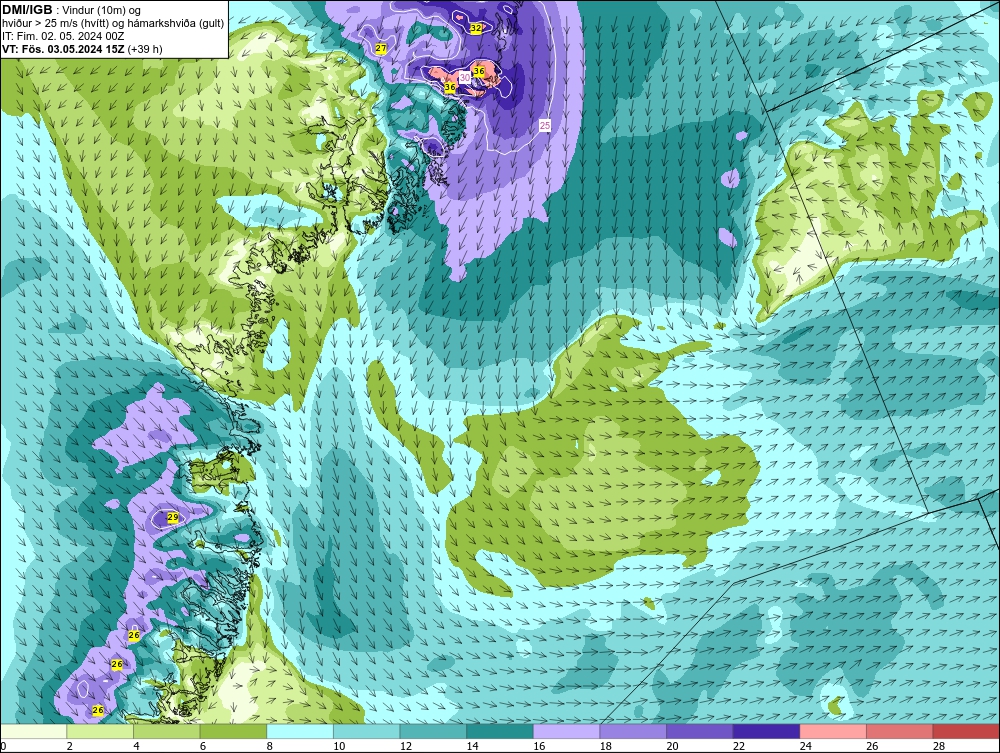Click the white 30 contour label
The width and height of the screenshot is (1000, 753).
(465, 77)
